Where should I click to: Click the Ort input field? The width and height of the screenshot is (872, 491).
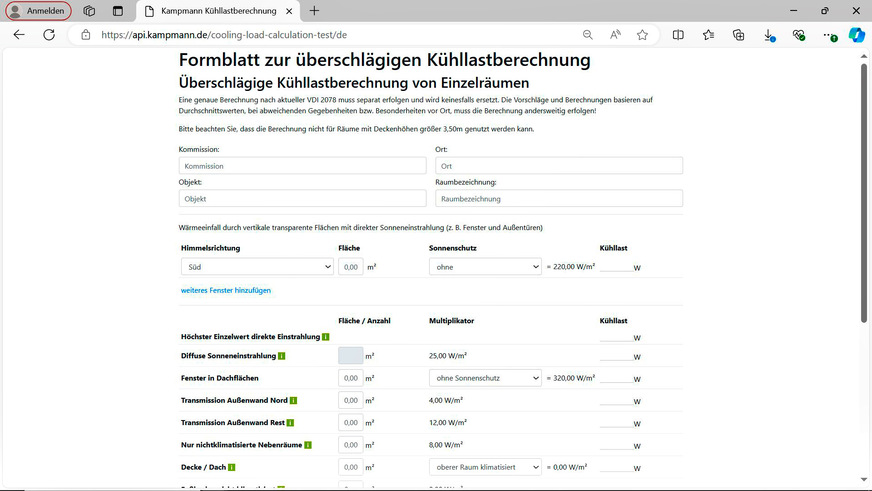click(559, 166)
